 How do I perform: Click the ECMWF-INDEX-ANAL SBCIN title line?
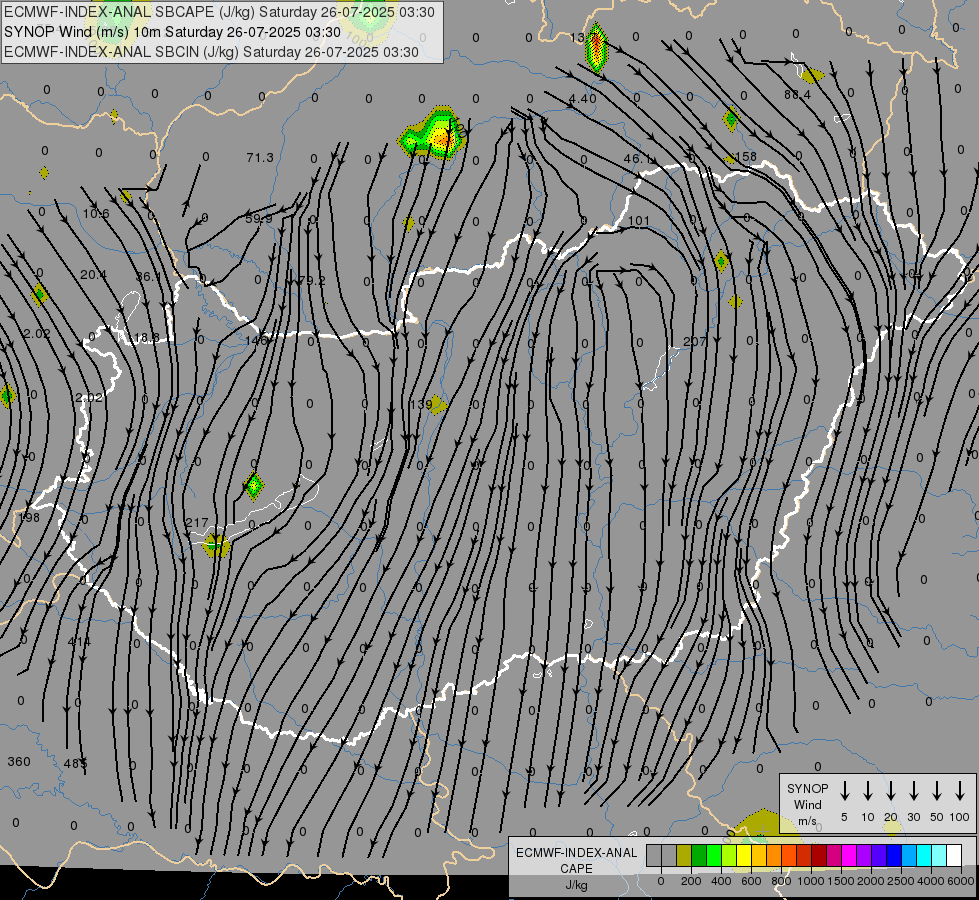pos(211,52)
